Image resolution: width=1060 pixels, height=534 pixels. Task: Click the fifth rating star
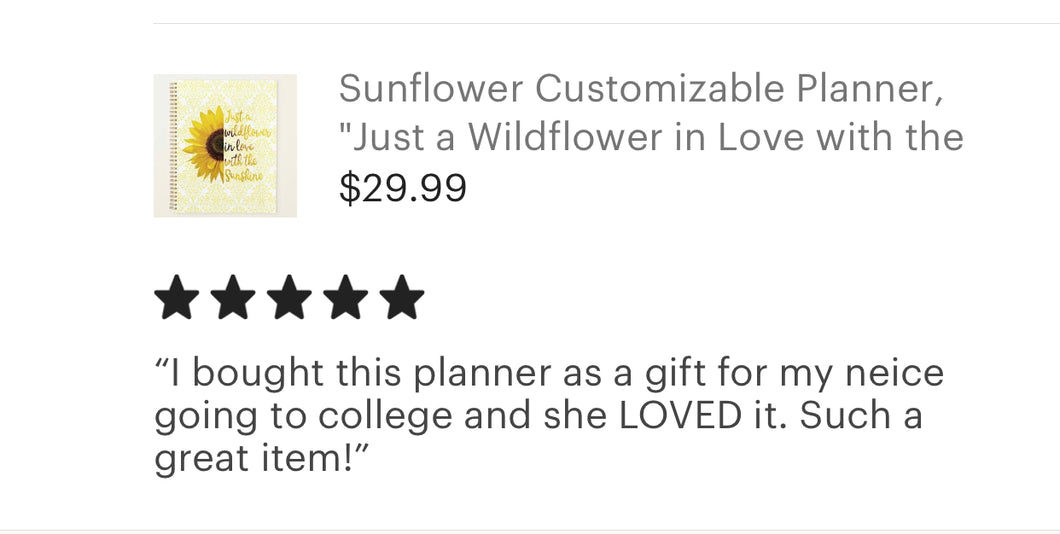coord(402,297)
